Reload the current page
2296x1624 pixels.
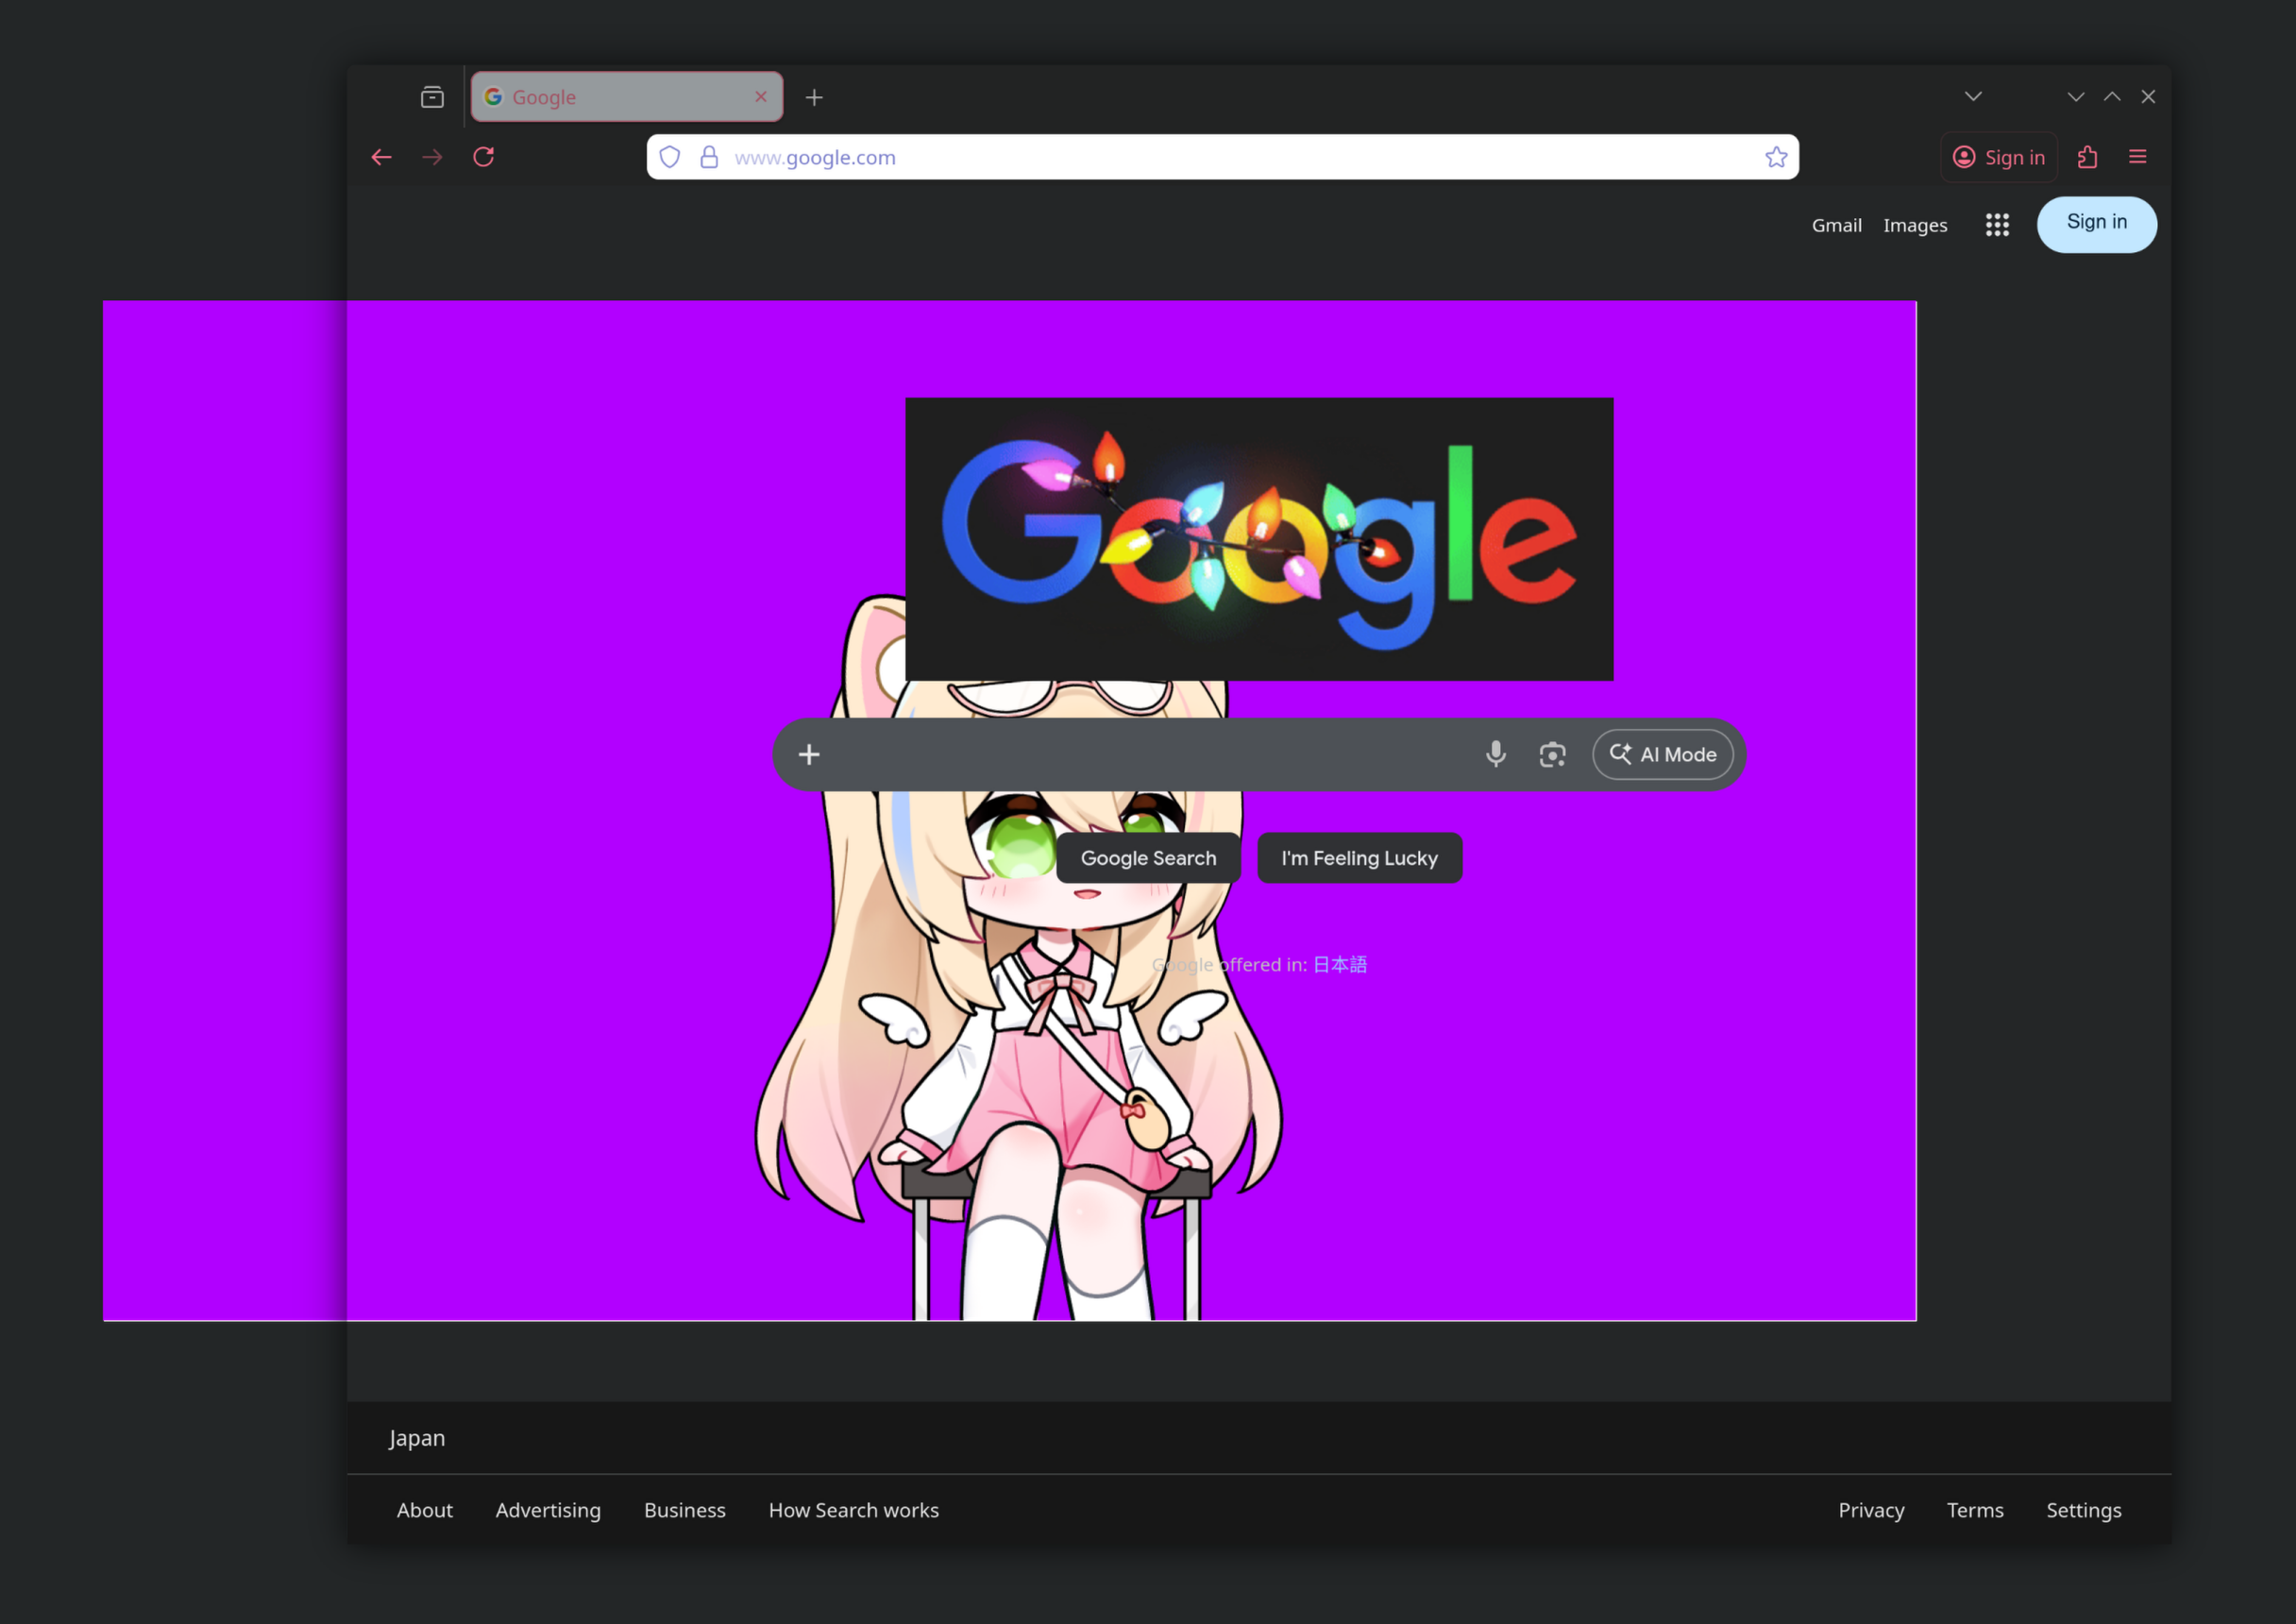484,157
